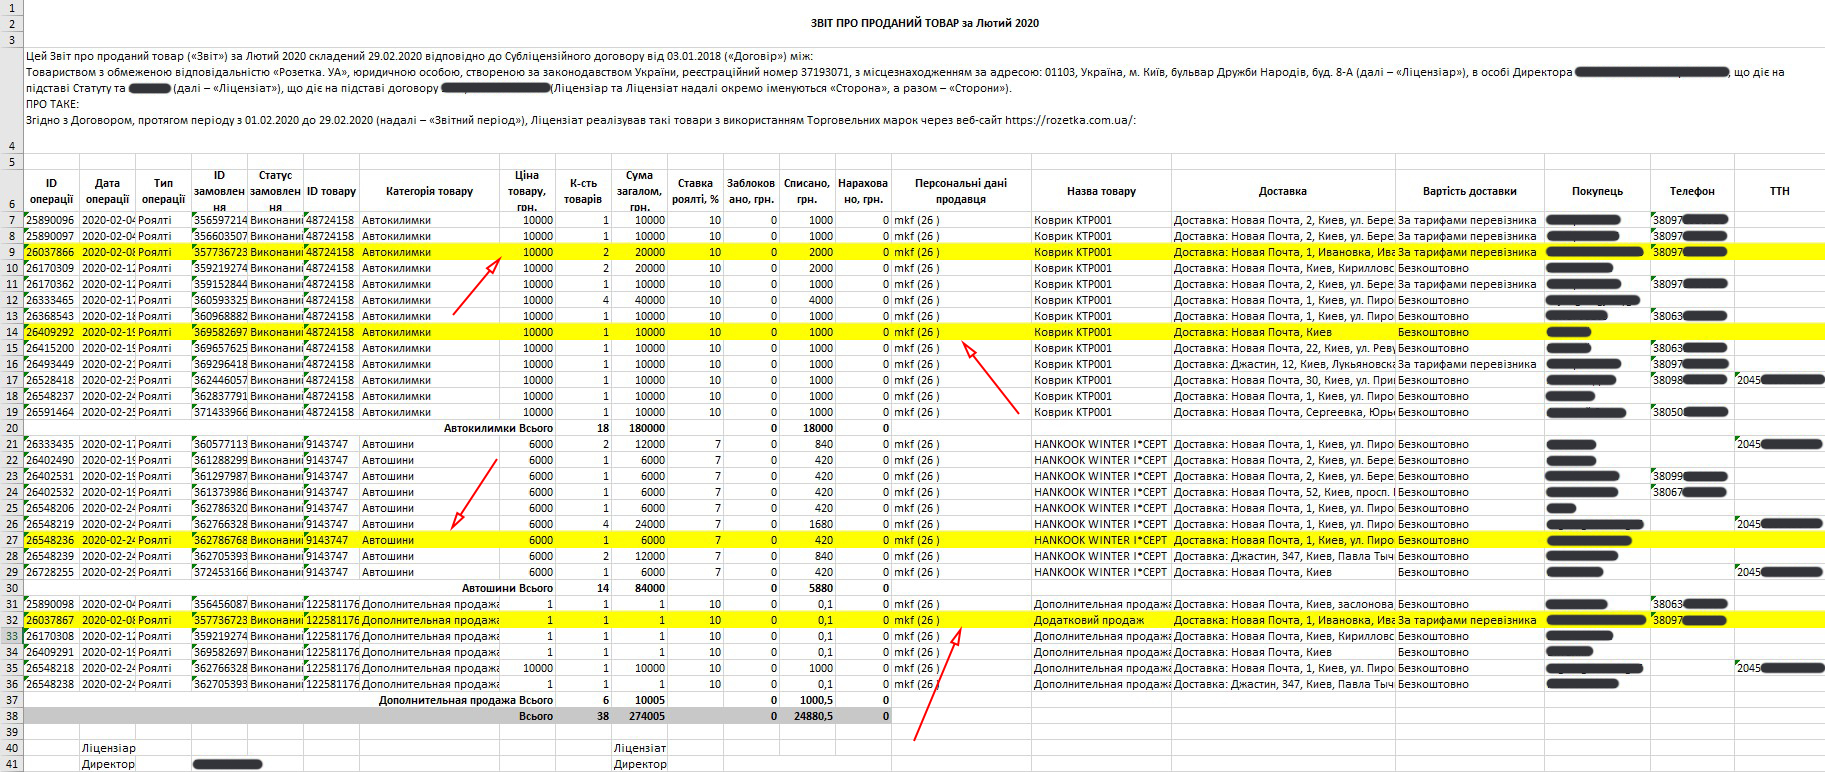Click the "ТТН" header cell
Image resolution: width=1825 pixels, height=772 pixels.
tap(1779, 191)
